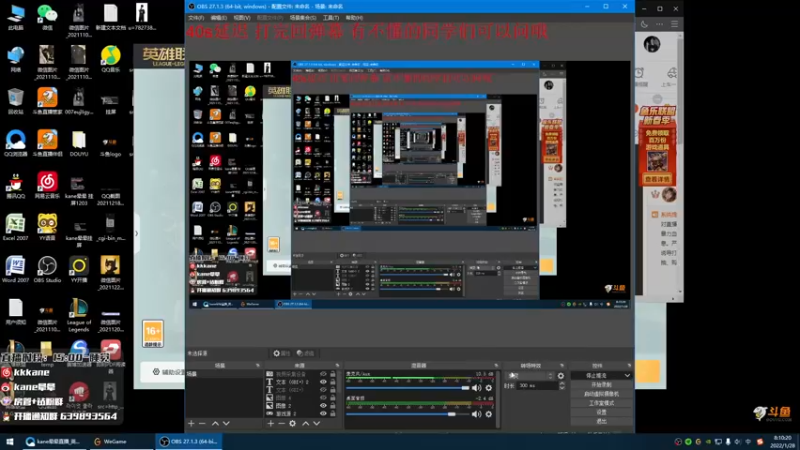Toggle visibility of third source 文本 (GDI+)
The height and width of the screenshot is (450, 800).
323,390
